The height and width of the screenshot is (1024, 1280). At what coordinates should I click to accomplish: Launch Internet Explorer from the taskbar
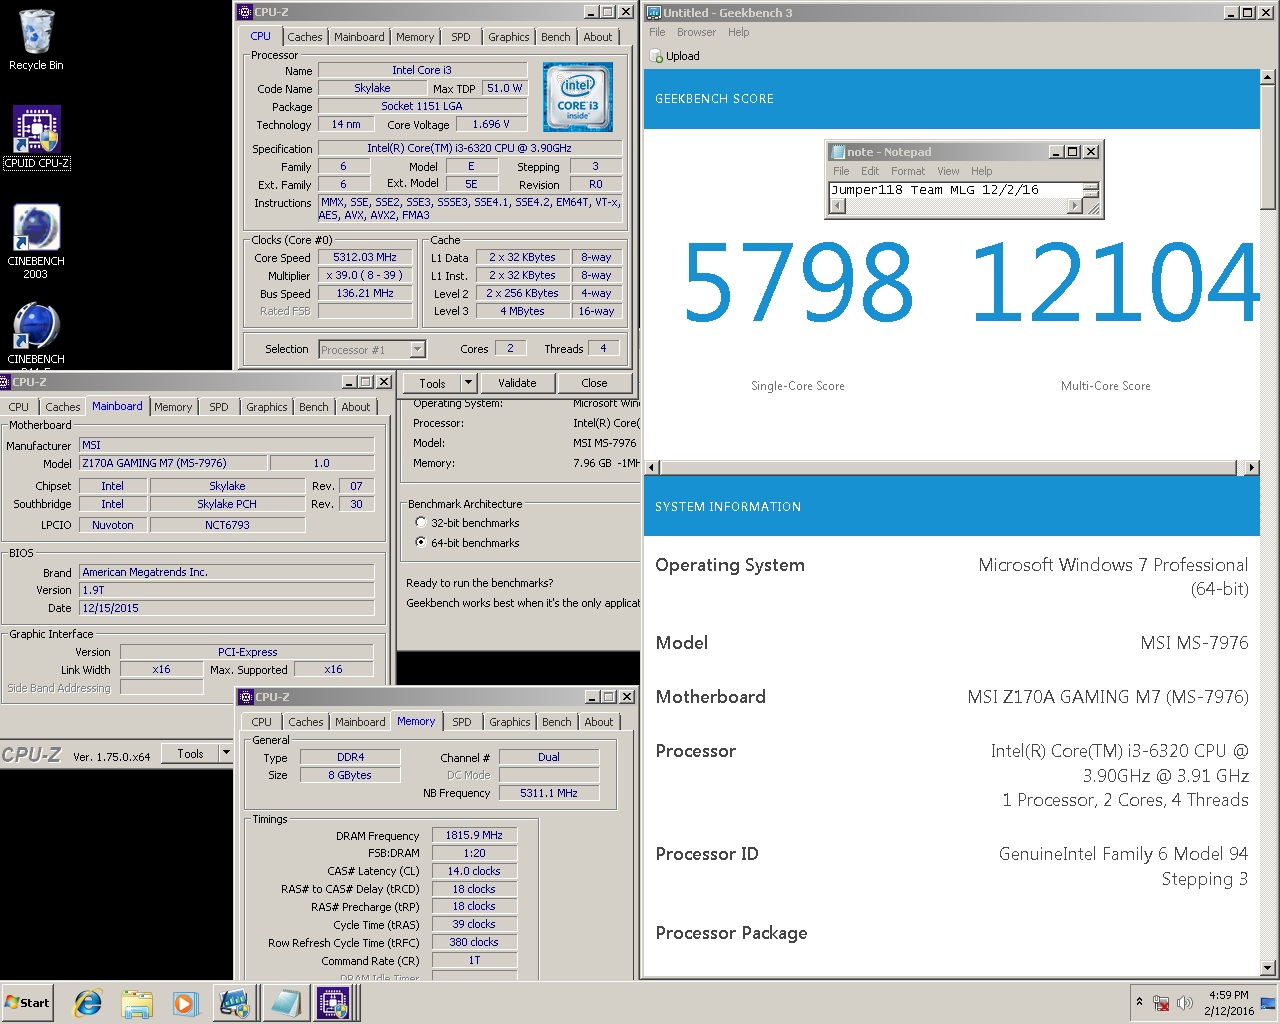(x=88, y=1003)
